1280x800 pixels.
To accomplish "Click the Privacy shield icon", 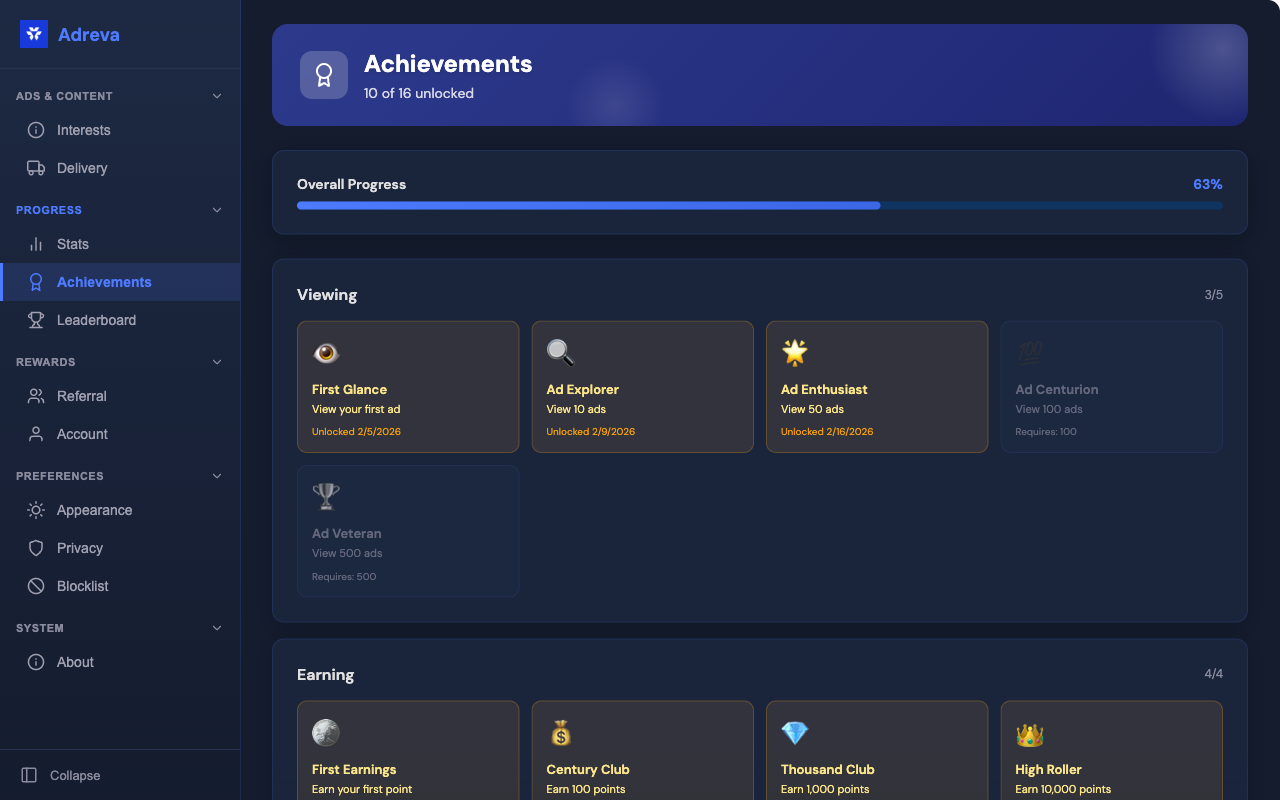I will pos(36,548).
